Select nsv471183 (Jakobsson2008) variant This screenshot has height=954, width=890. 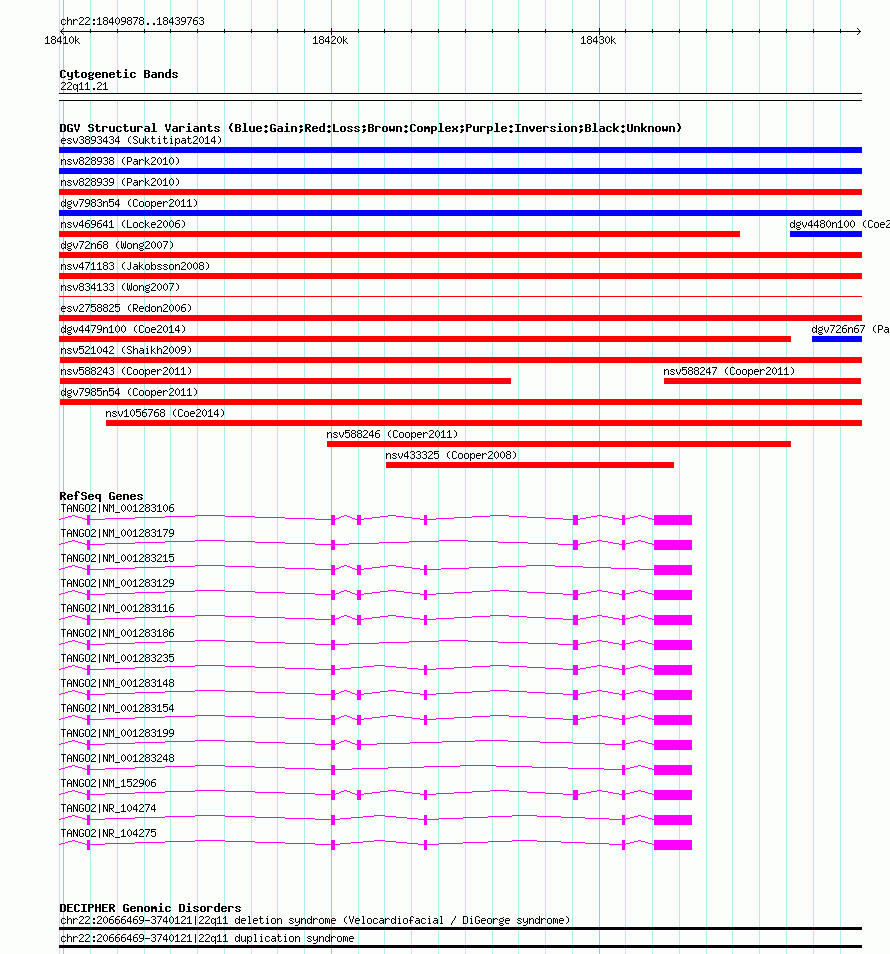135,266
